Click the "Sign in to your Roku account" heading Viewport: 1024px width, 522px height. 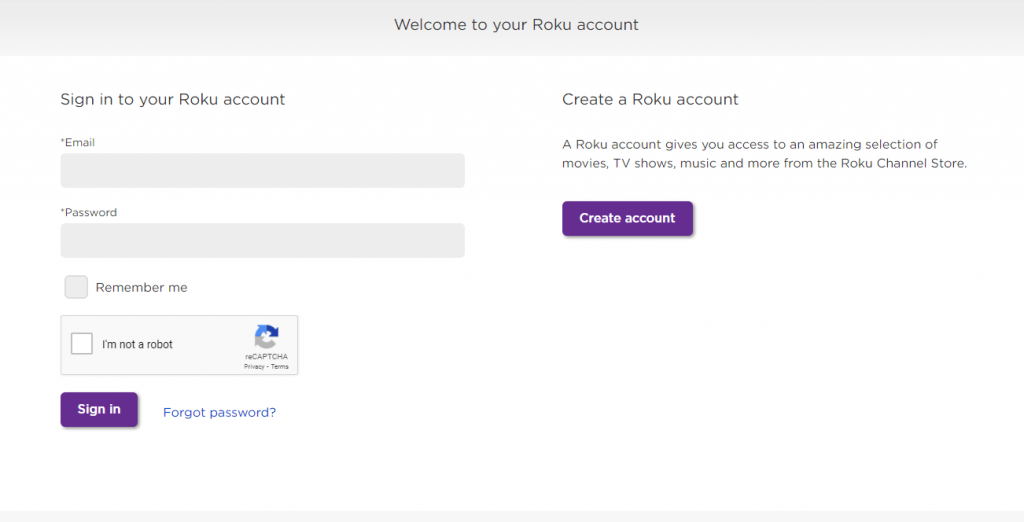(x=173, y=99)
